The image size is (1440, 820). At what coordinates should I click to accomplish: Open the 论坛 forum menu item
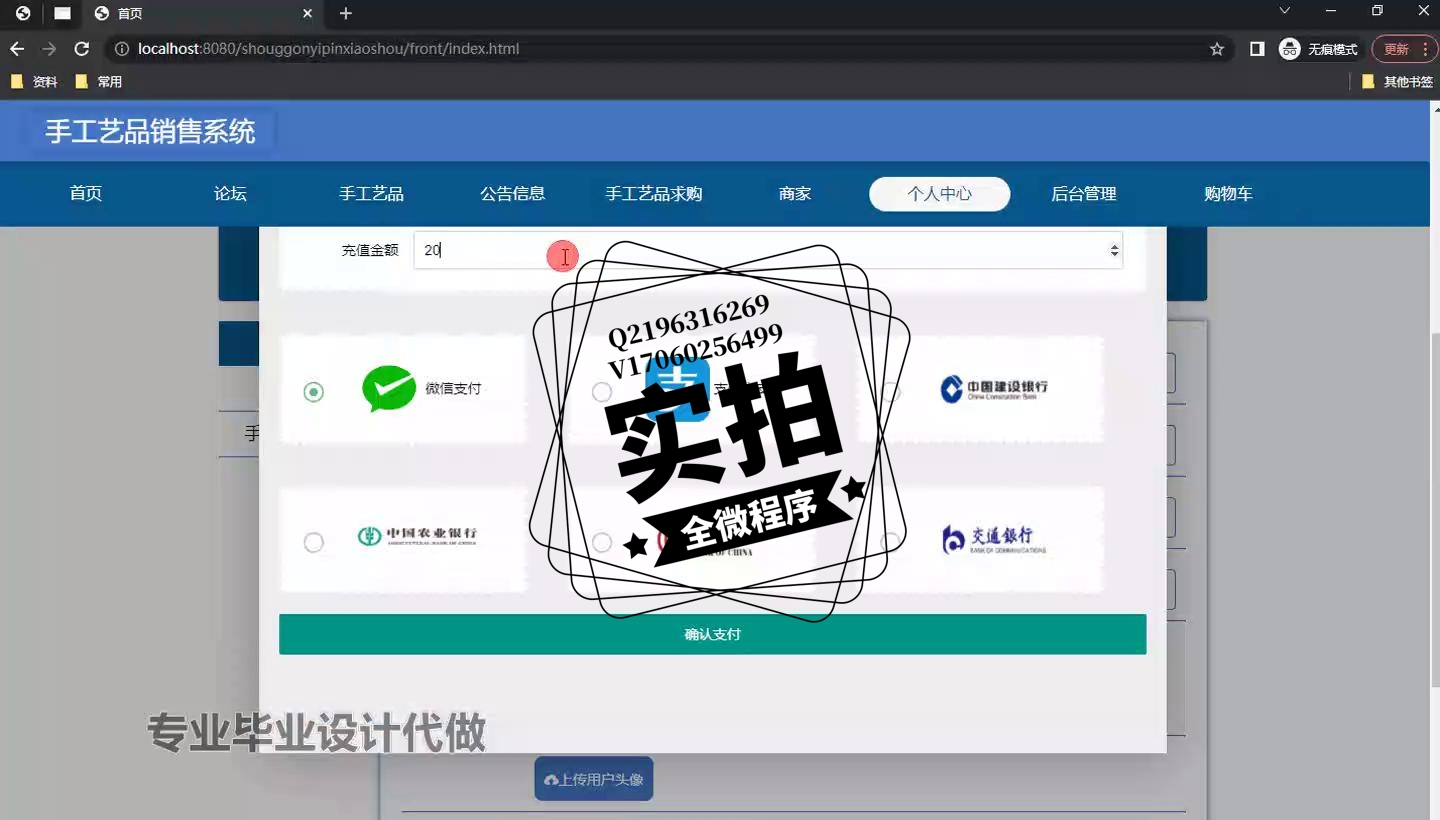coord(230,194)
